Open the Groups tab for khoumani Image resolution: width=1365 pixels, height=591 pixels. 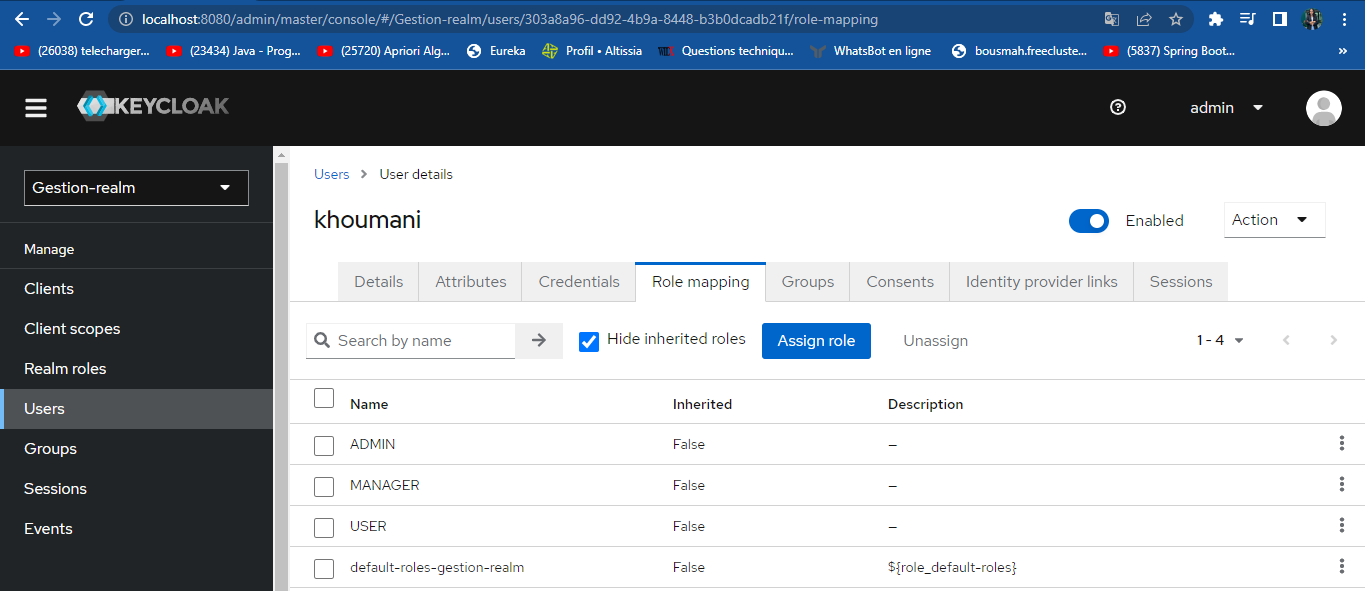[807, 281]
